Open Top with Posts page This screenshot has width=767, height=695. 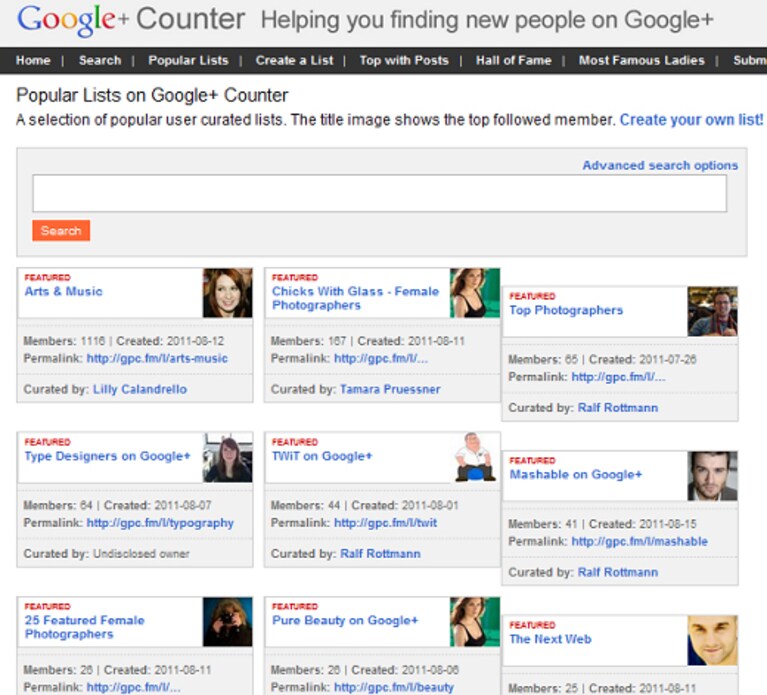point(404,60)
